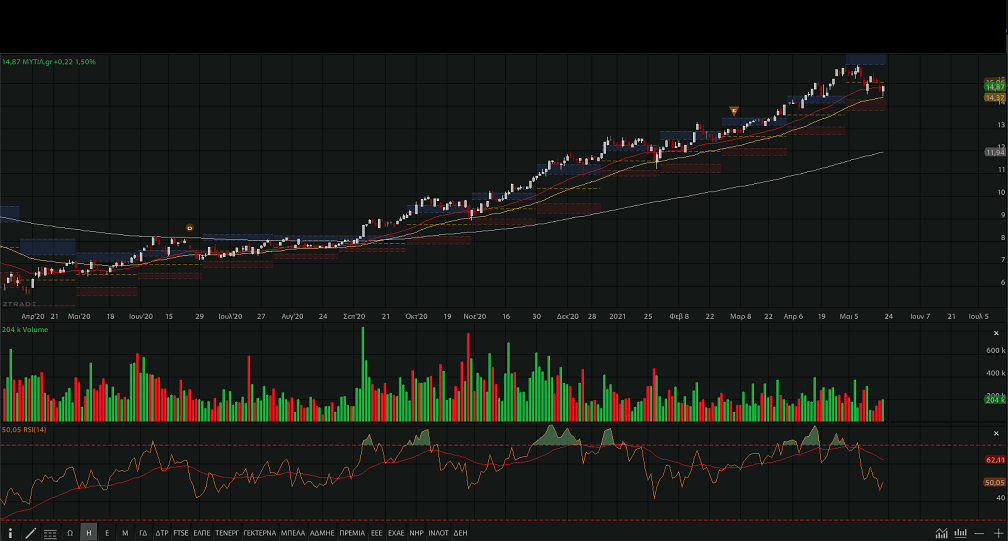Screen dimensions: 1008x541
Task: Open the ΜΠΕΛΑ symbol shortcut
Action: [x=292, y=533]
